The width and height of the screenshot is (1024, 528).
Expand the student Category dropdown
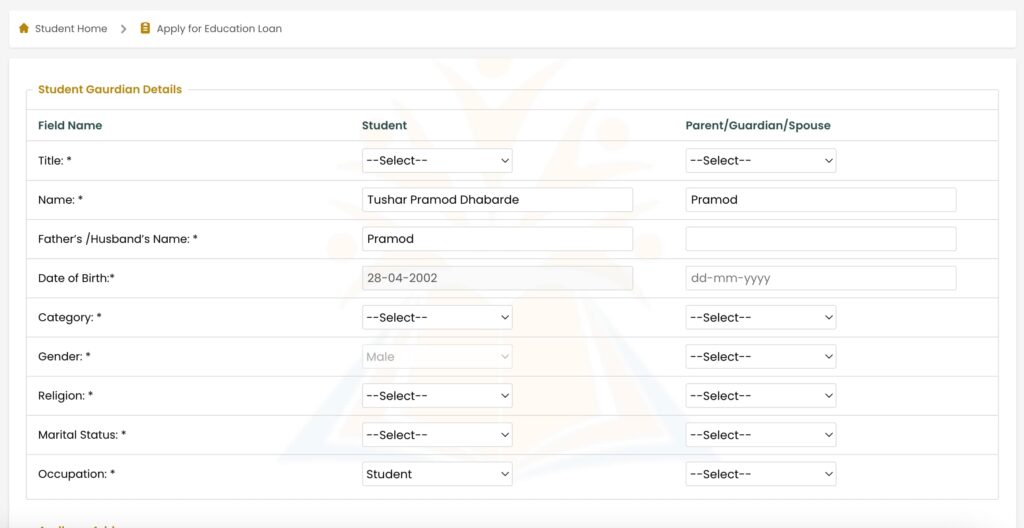[437, 318]
